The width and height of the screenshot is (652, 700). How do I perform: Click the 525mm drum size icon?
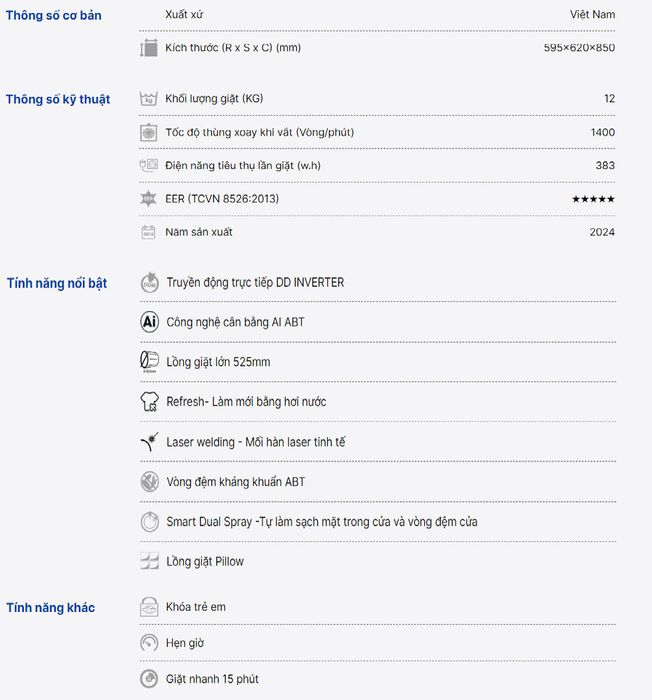(150, 362)
